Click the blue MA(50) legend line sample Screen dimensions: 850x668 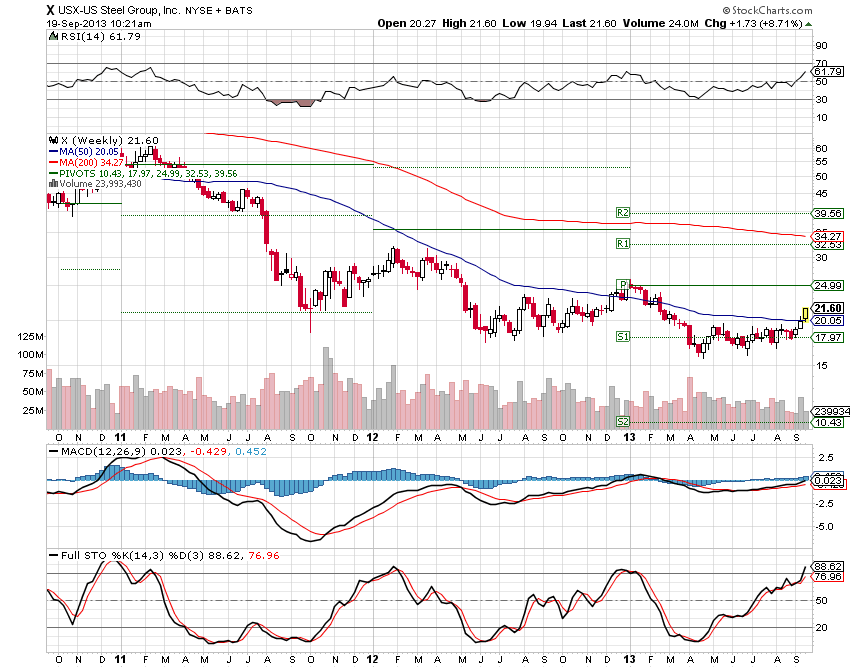(54, 152)
